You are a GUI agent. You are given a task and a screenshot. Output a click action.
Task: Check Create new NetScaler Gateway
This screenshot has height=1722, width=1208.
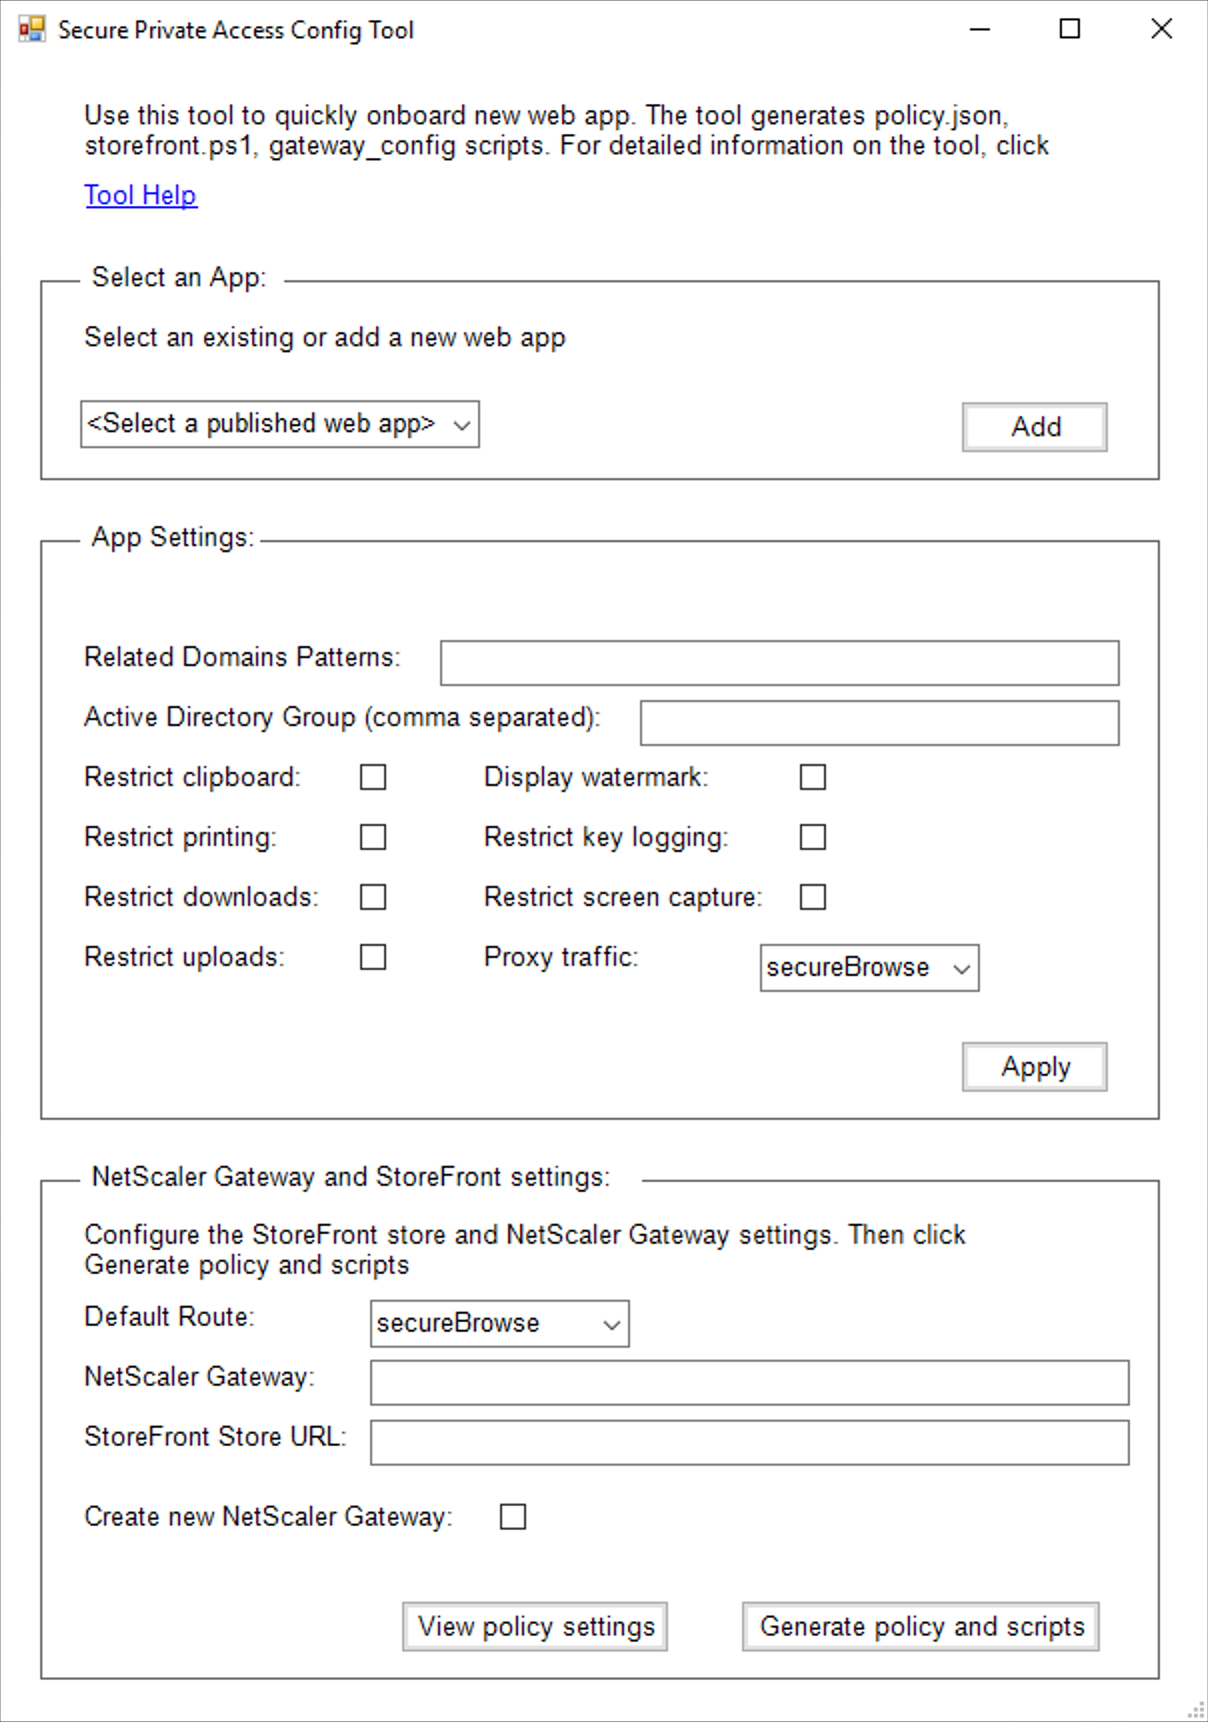tap(513, 1517)
